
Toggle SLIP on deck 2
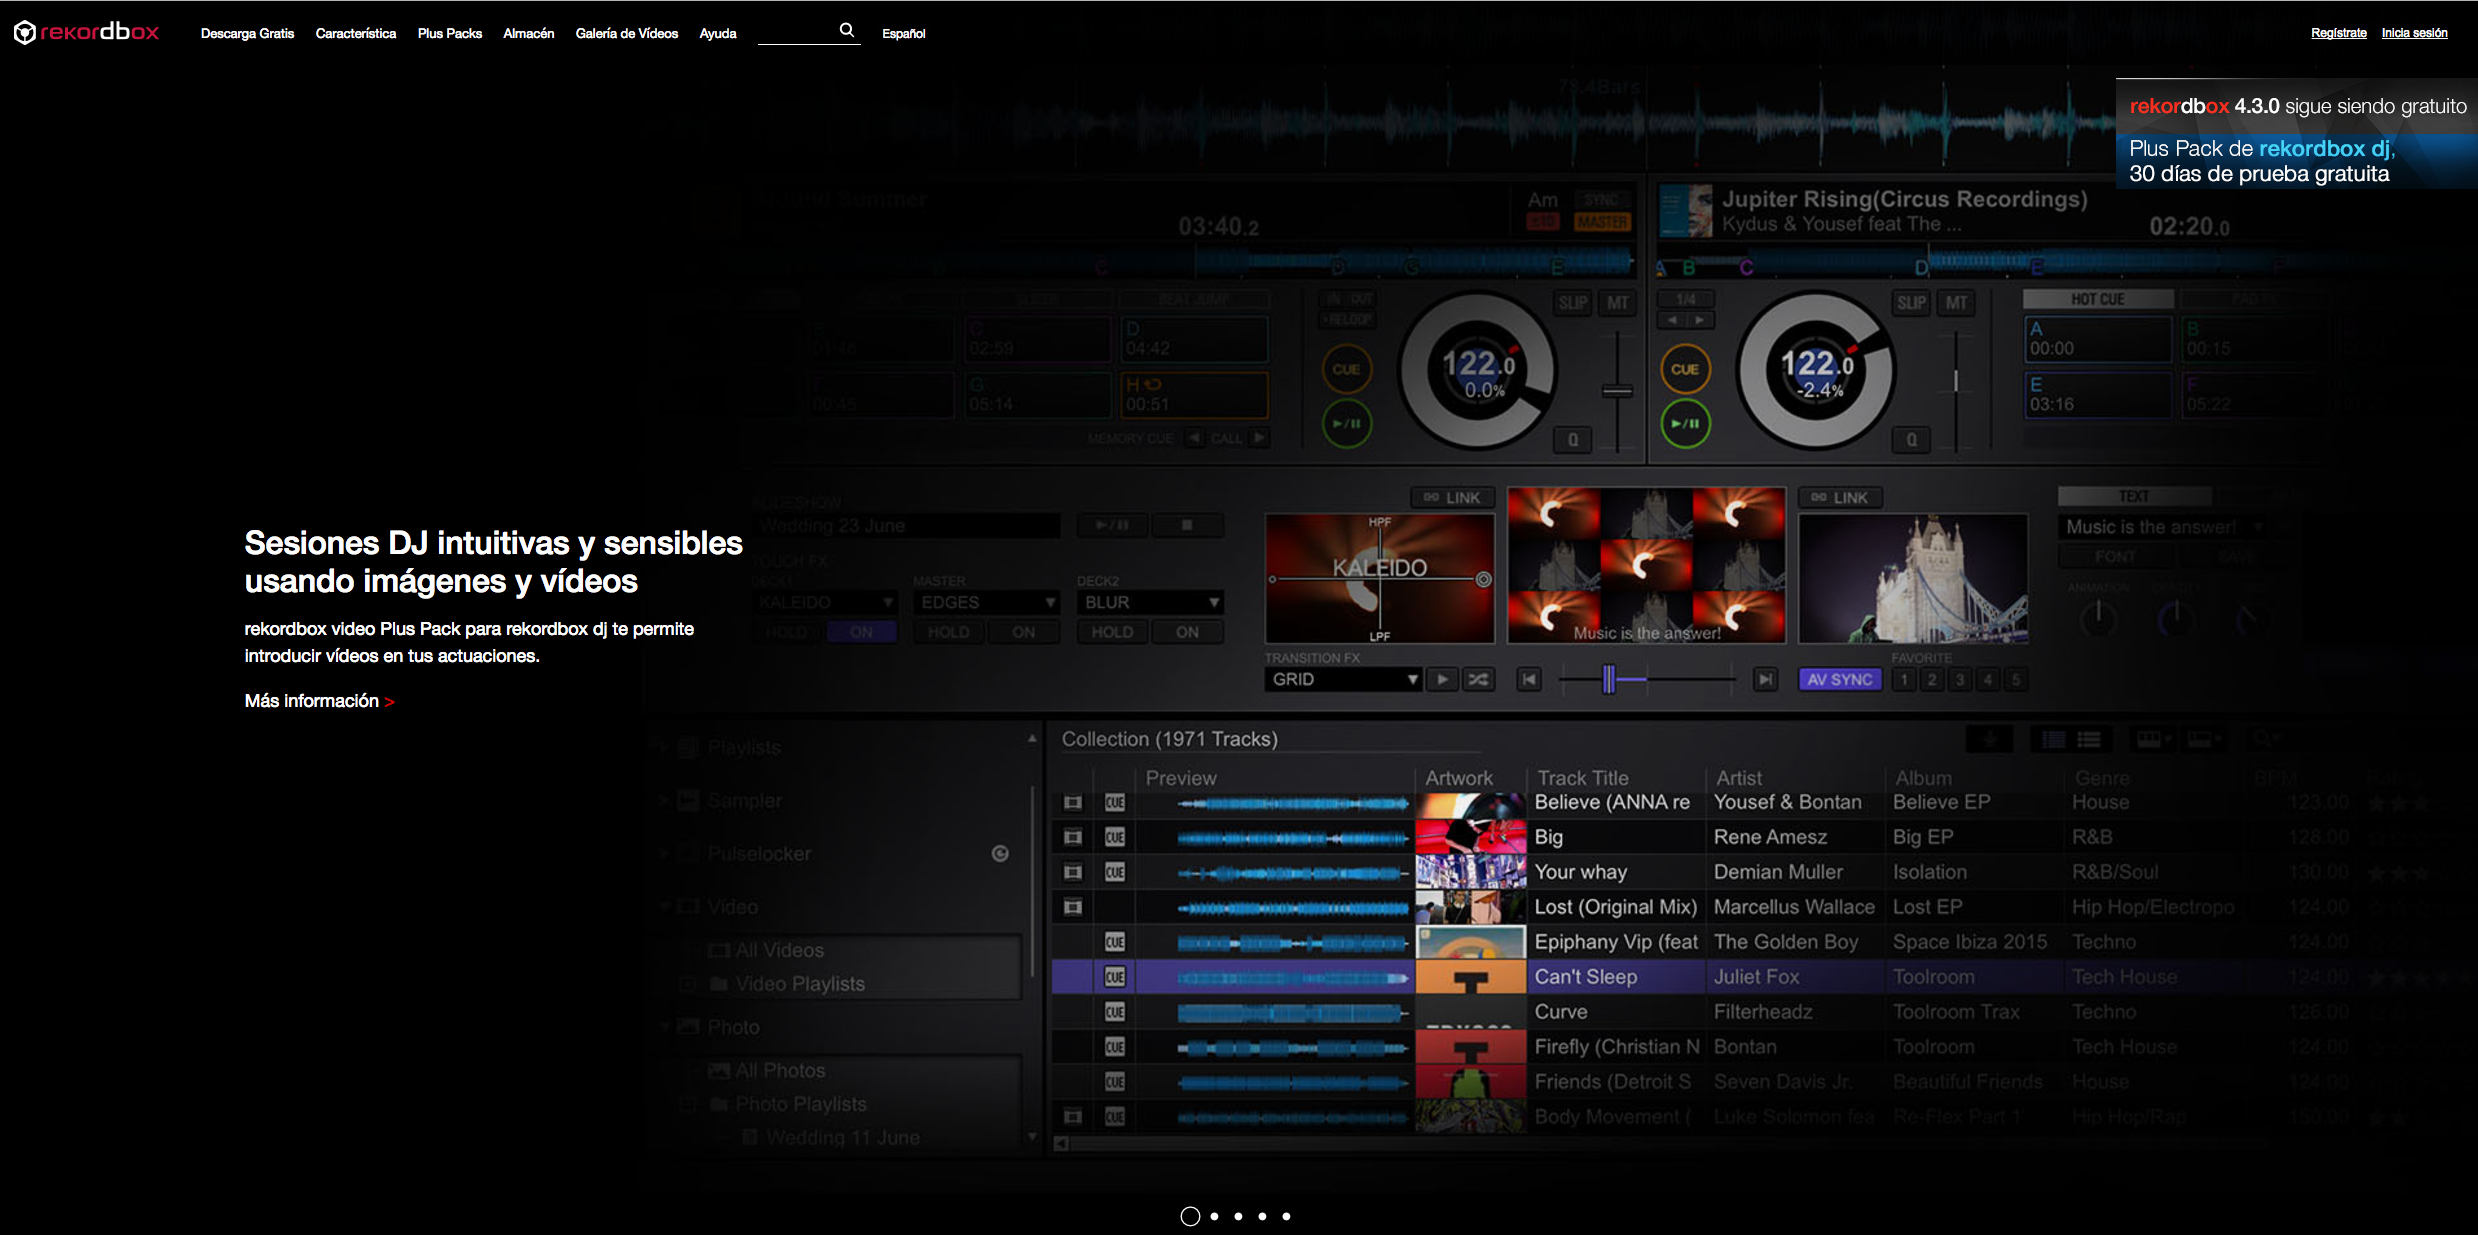click(1911, 303)
